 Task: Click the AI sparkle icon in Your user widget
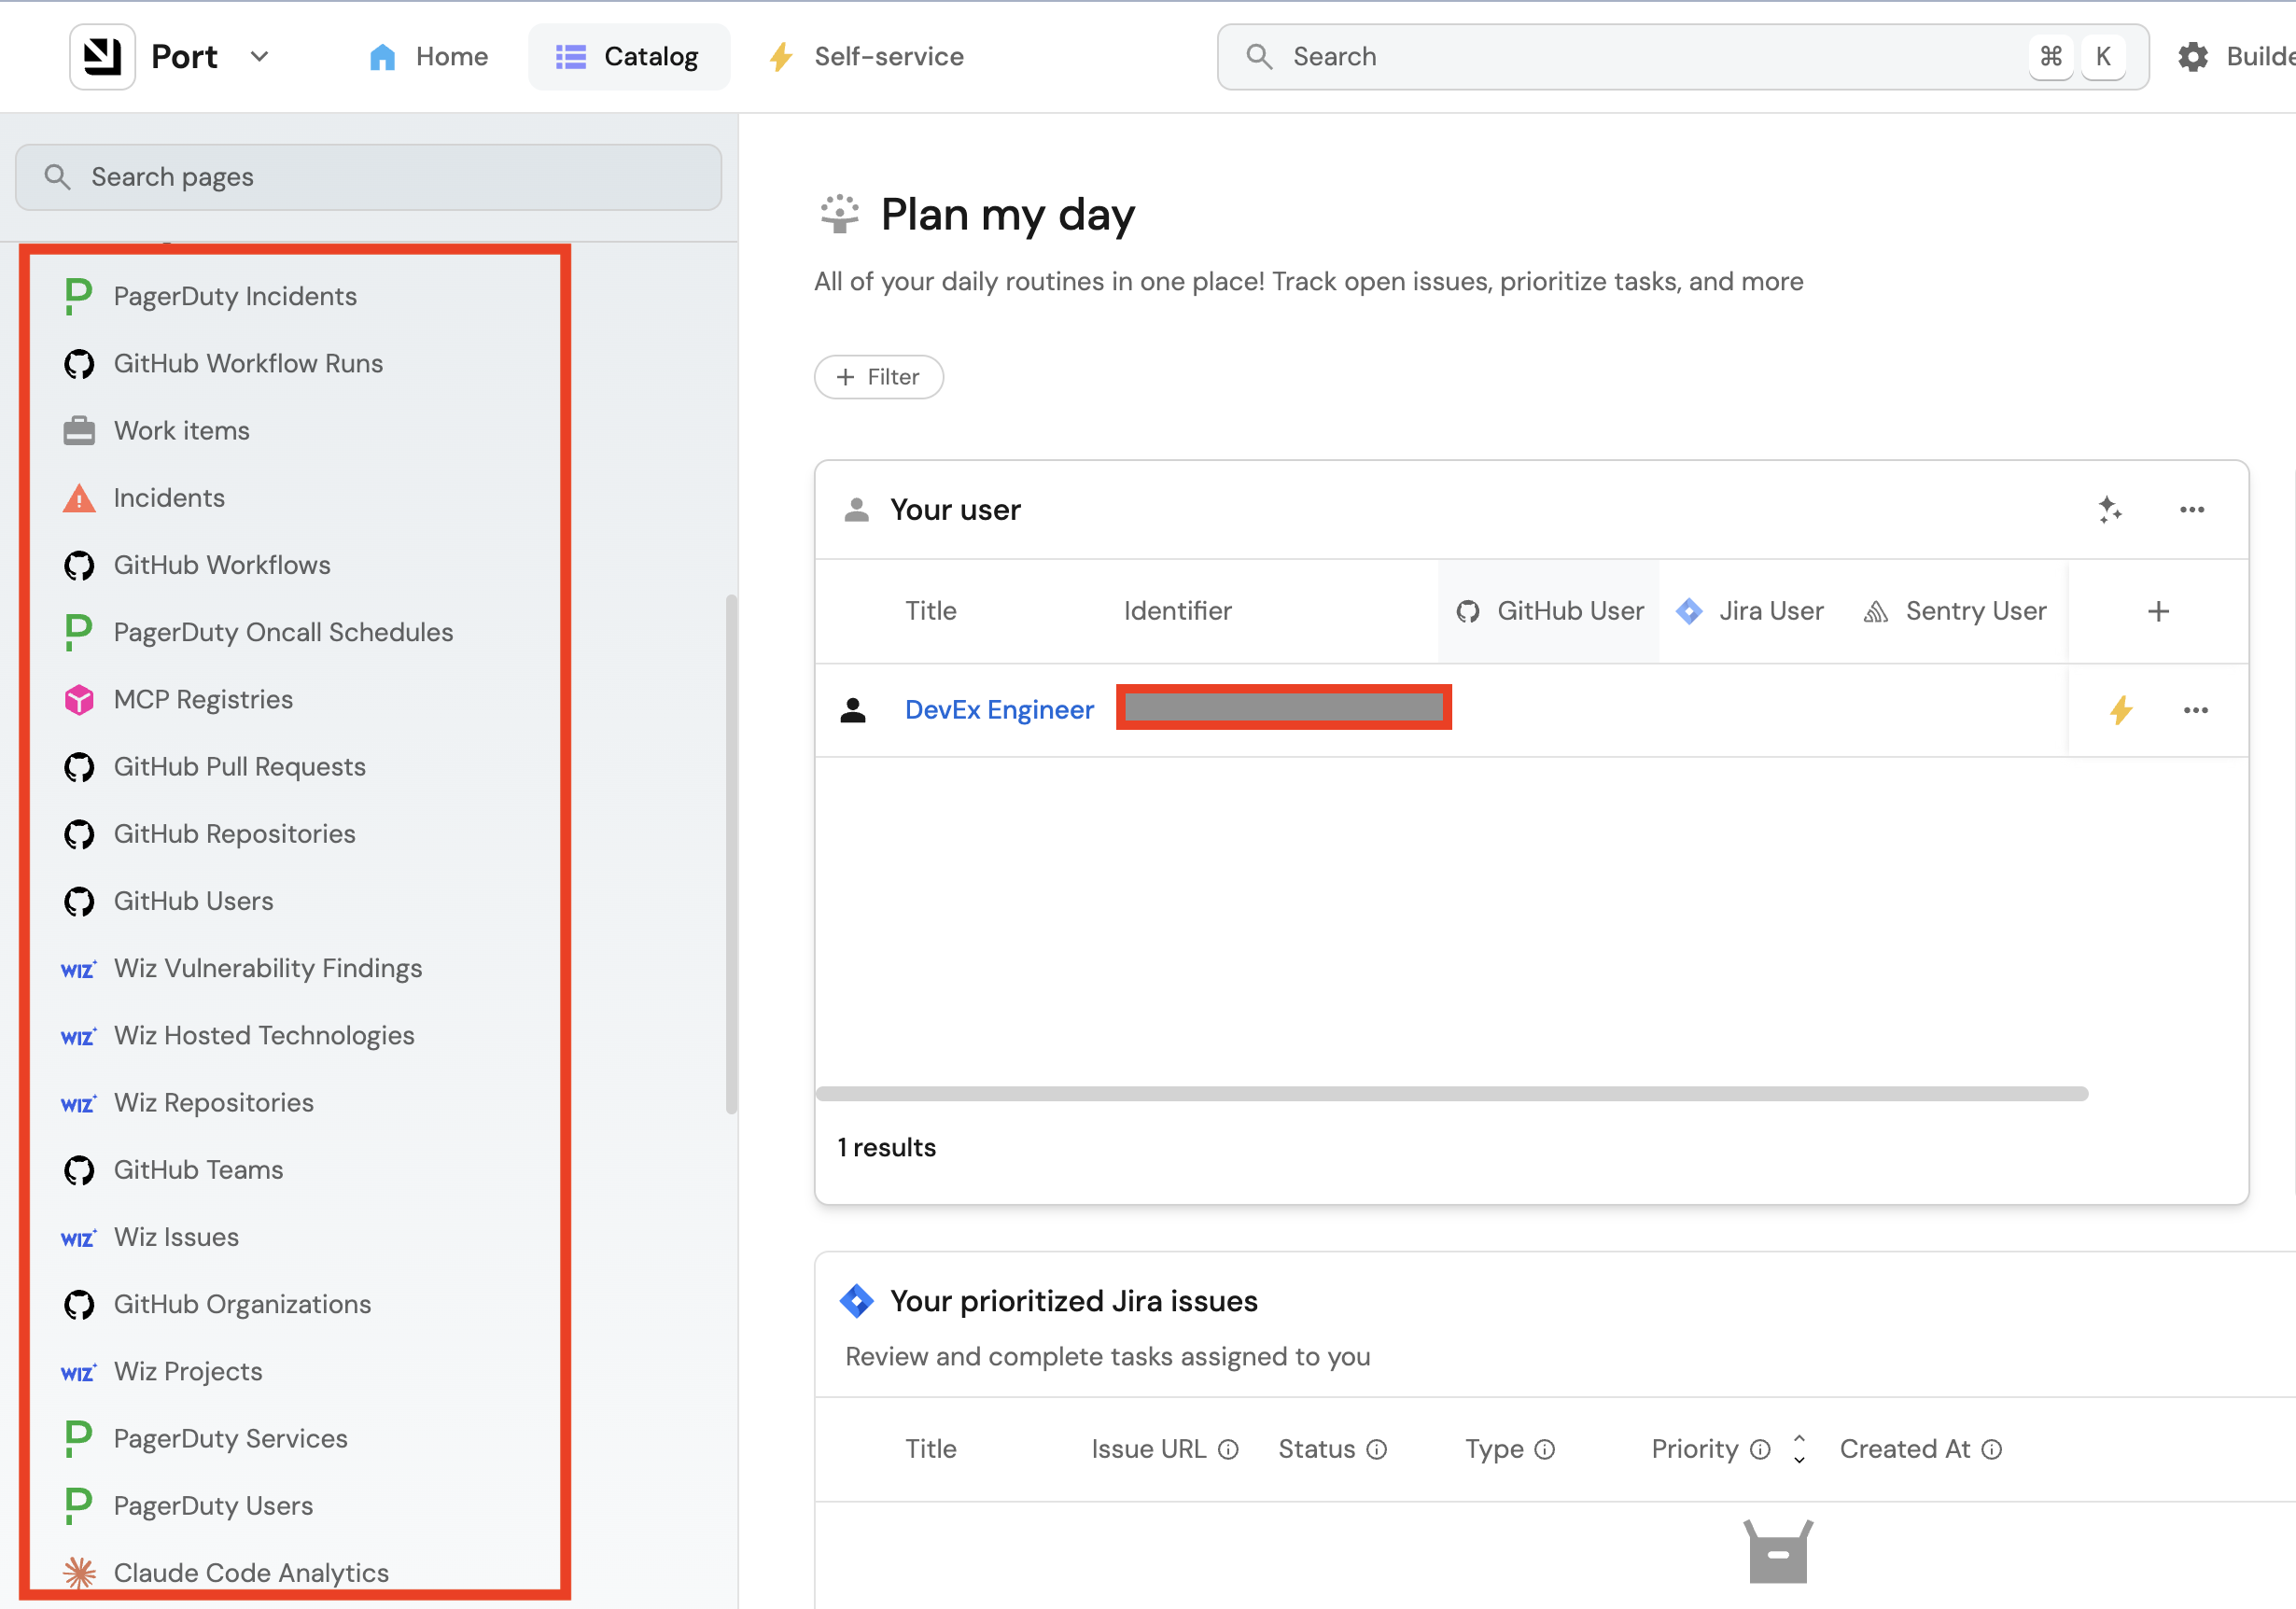(2110, 510)
